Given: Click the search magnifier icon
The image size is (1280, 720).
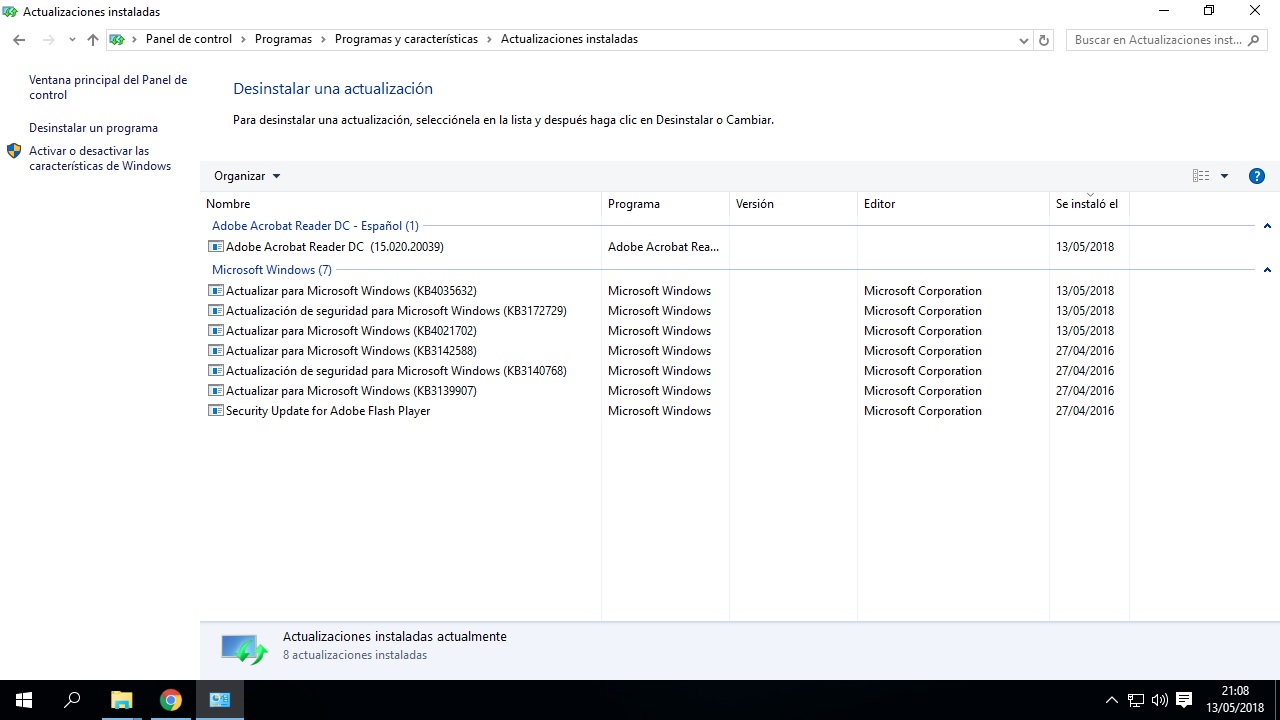Looking at the screenshot, I should pyautogui.click(x=1256, y=40).
